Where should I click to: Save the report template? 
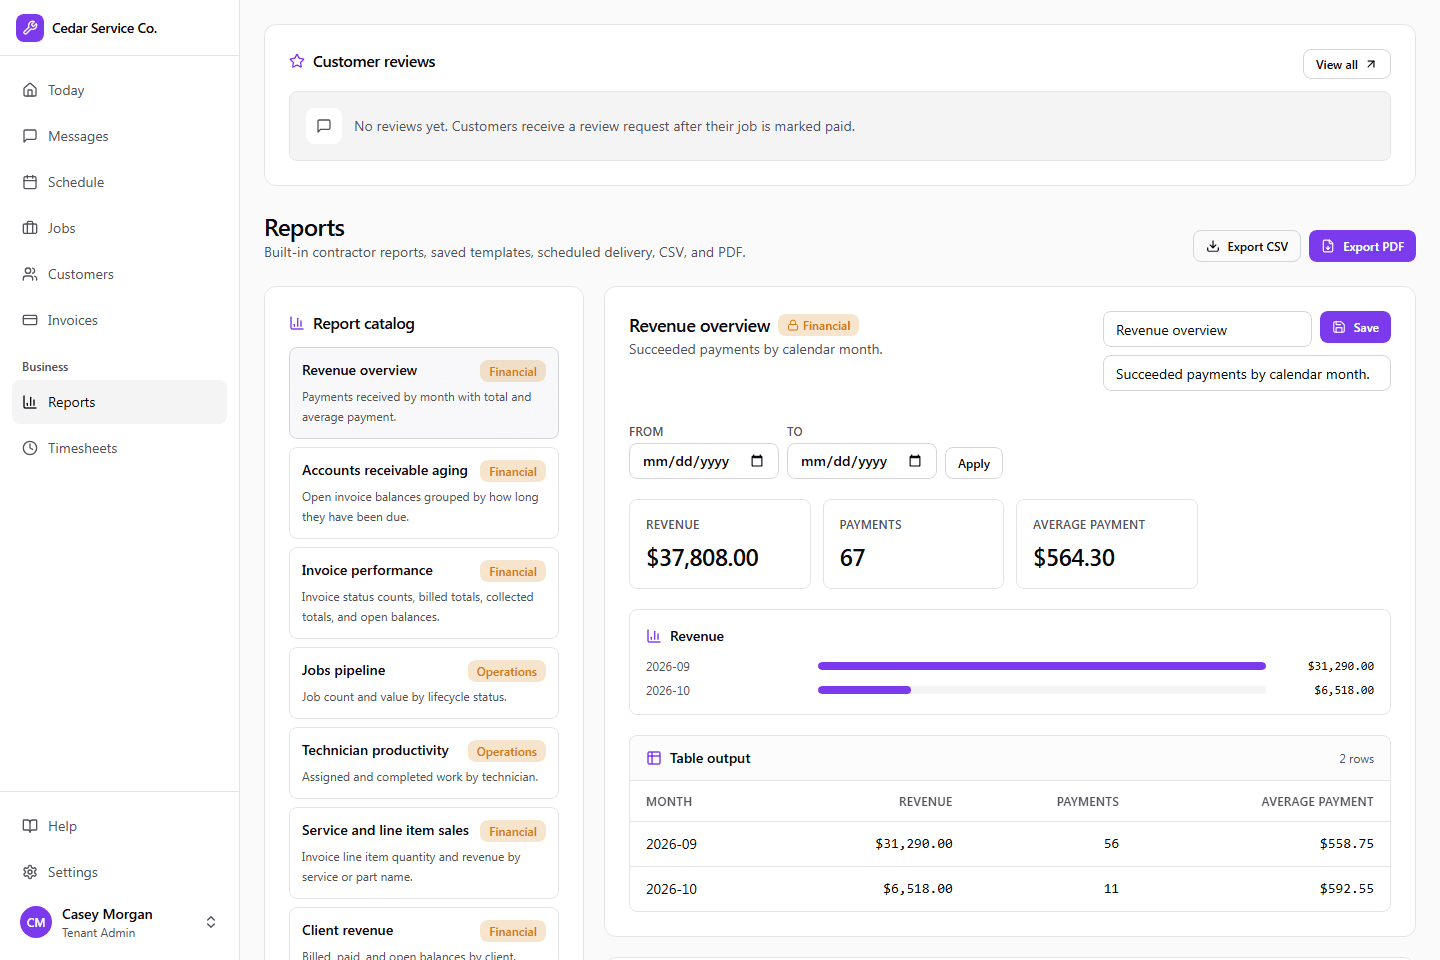click(1355, 327)
